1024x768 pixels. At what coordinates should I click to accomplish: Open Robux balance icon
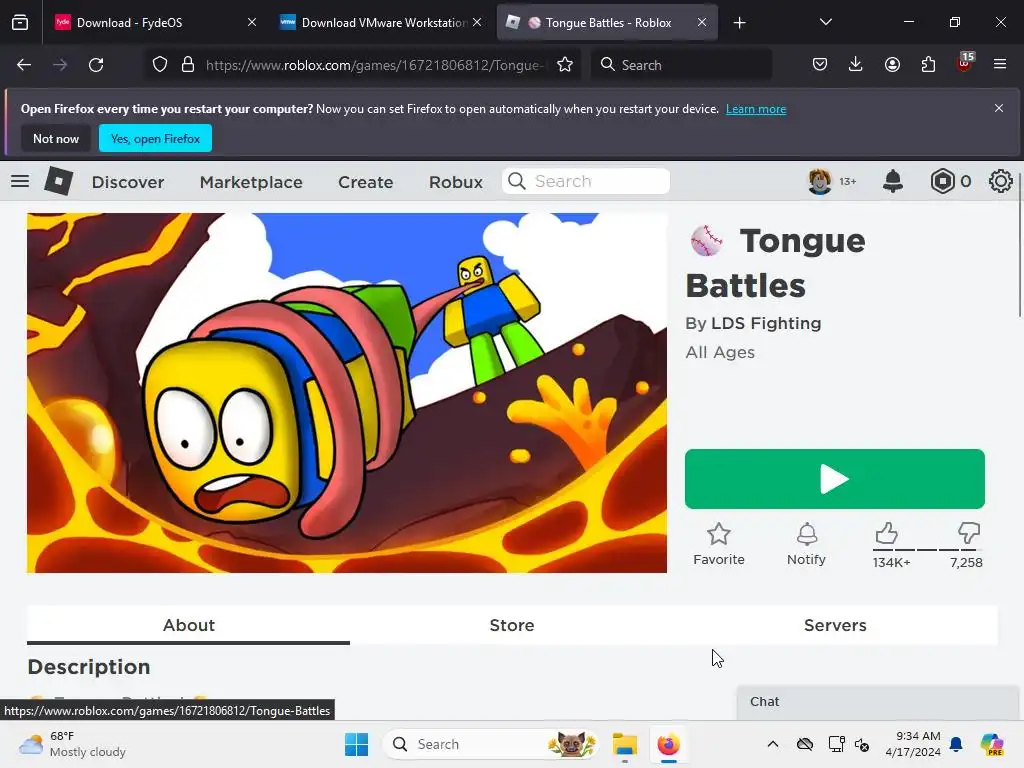click(x=942, y=181)
